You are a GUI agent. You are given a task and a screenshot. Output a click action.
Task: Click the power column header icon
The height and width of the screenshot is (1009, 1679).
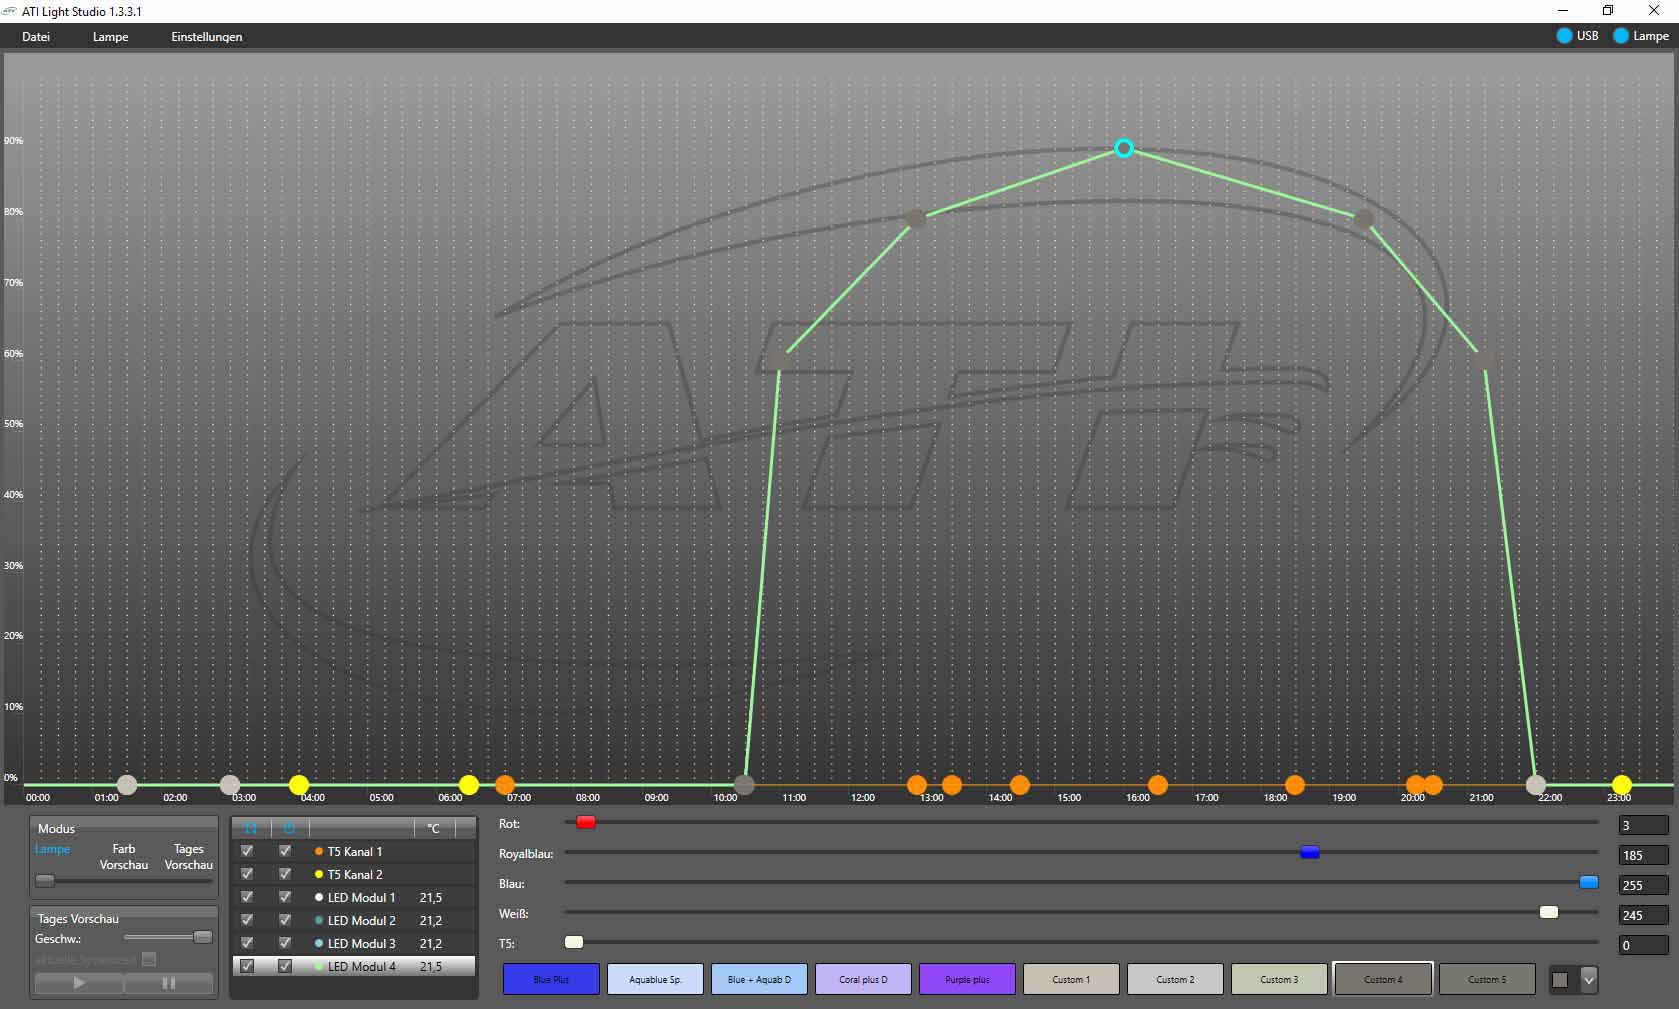[x=289, y=828]
